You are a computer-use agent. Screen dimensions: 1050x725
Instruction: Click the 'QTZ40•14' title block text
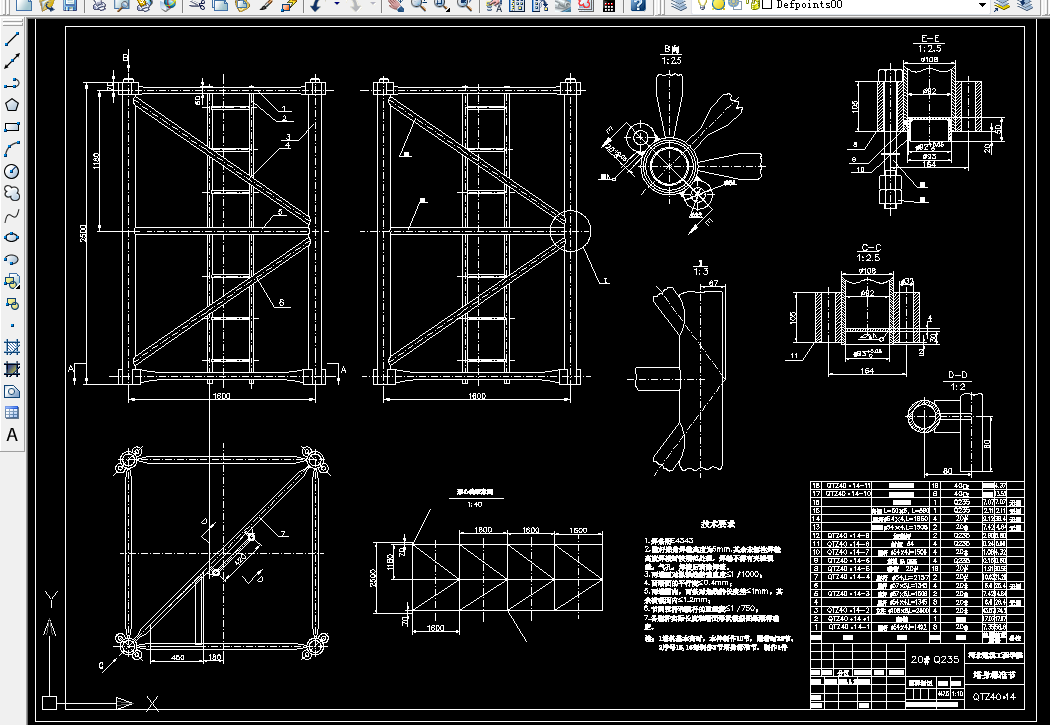click(x=994, y=696)
